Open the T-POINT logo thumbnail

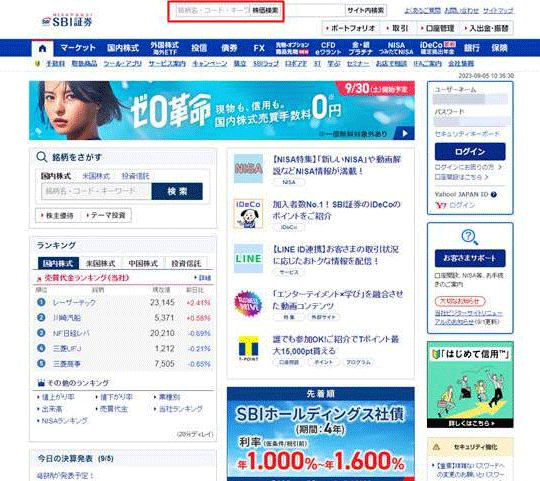click(x=248, y=348)
